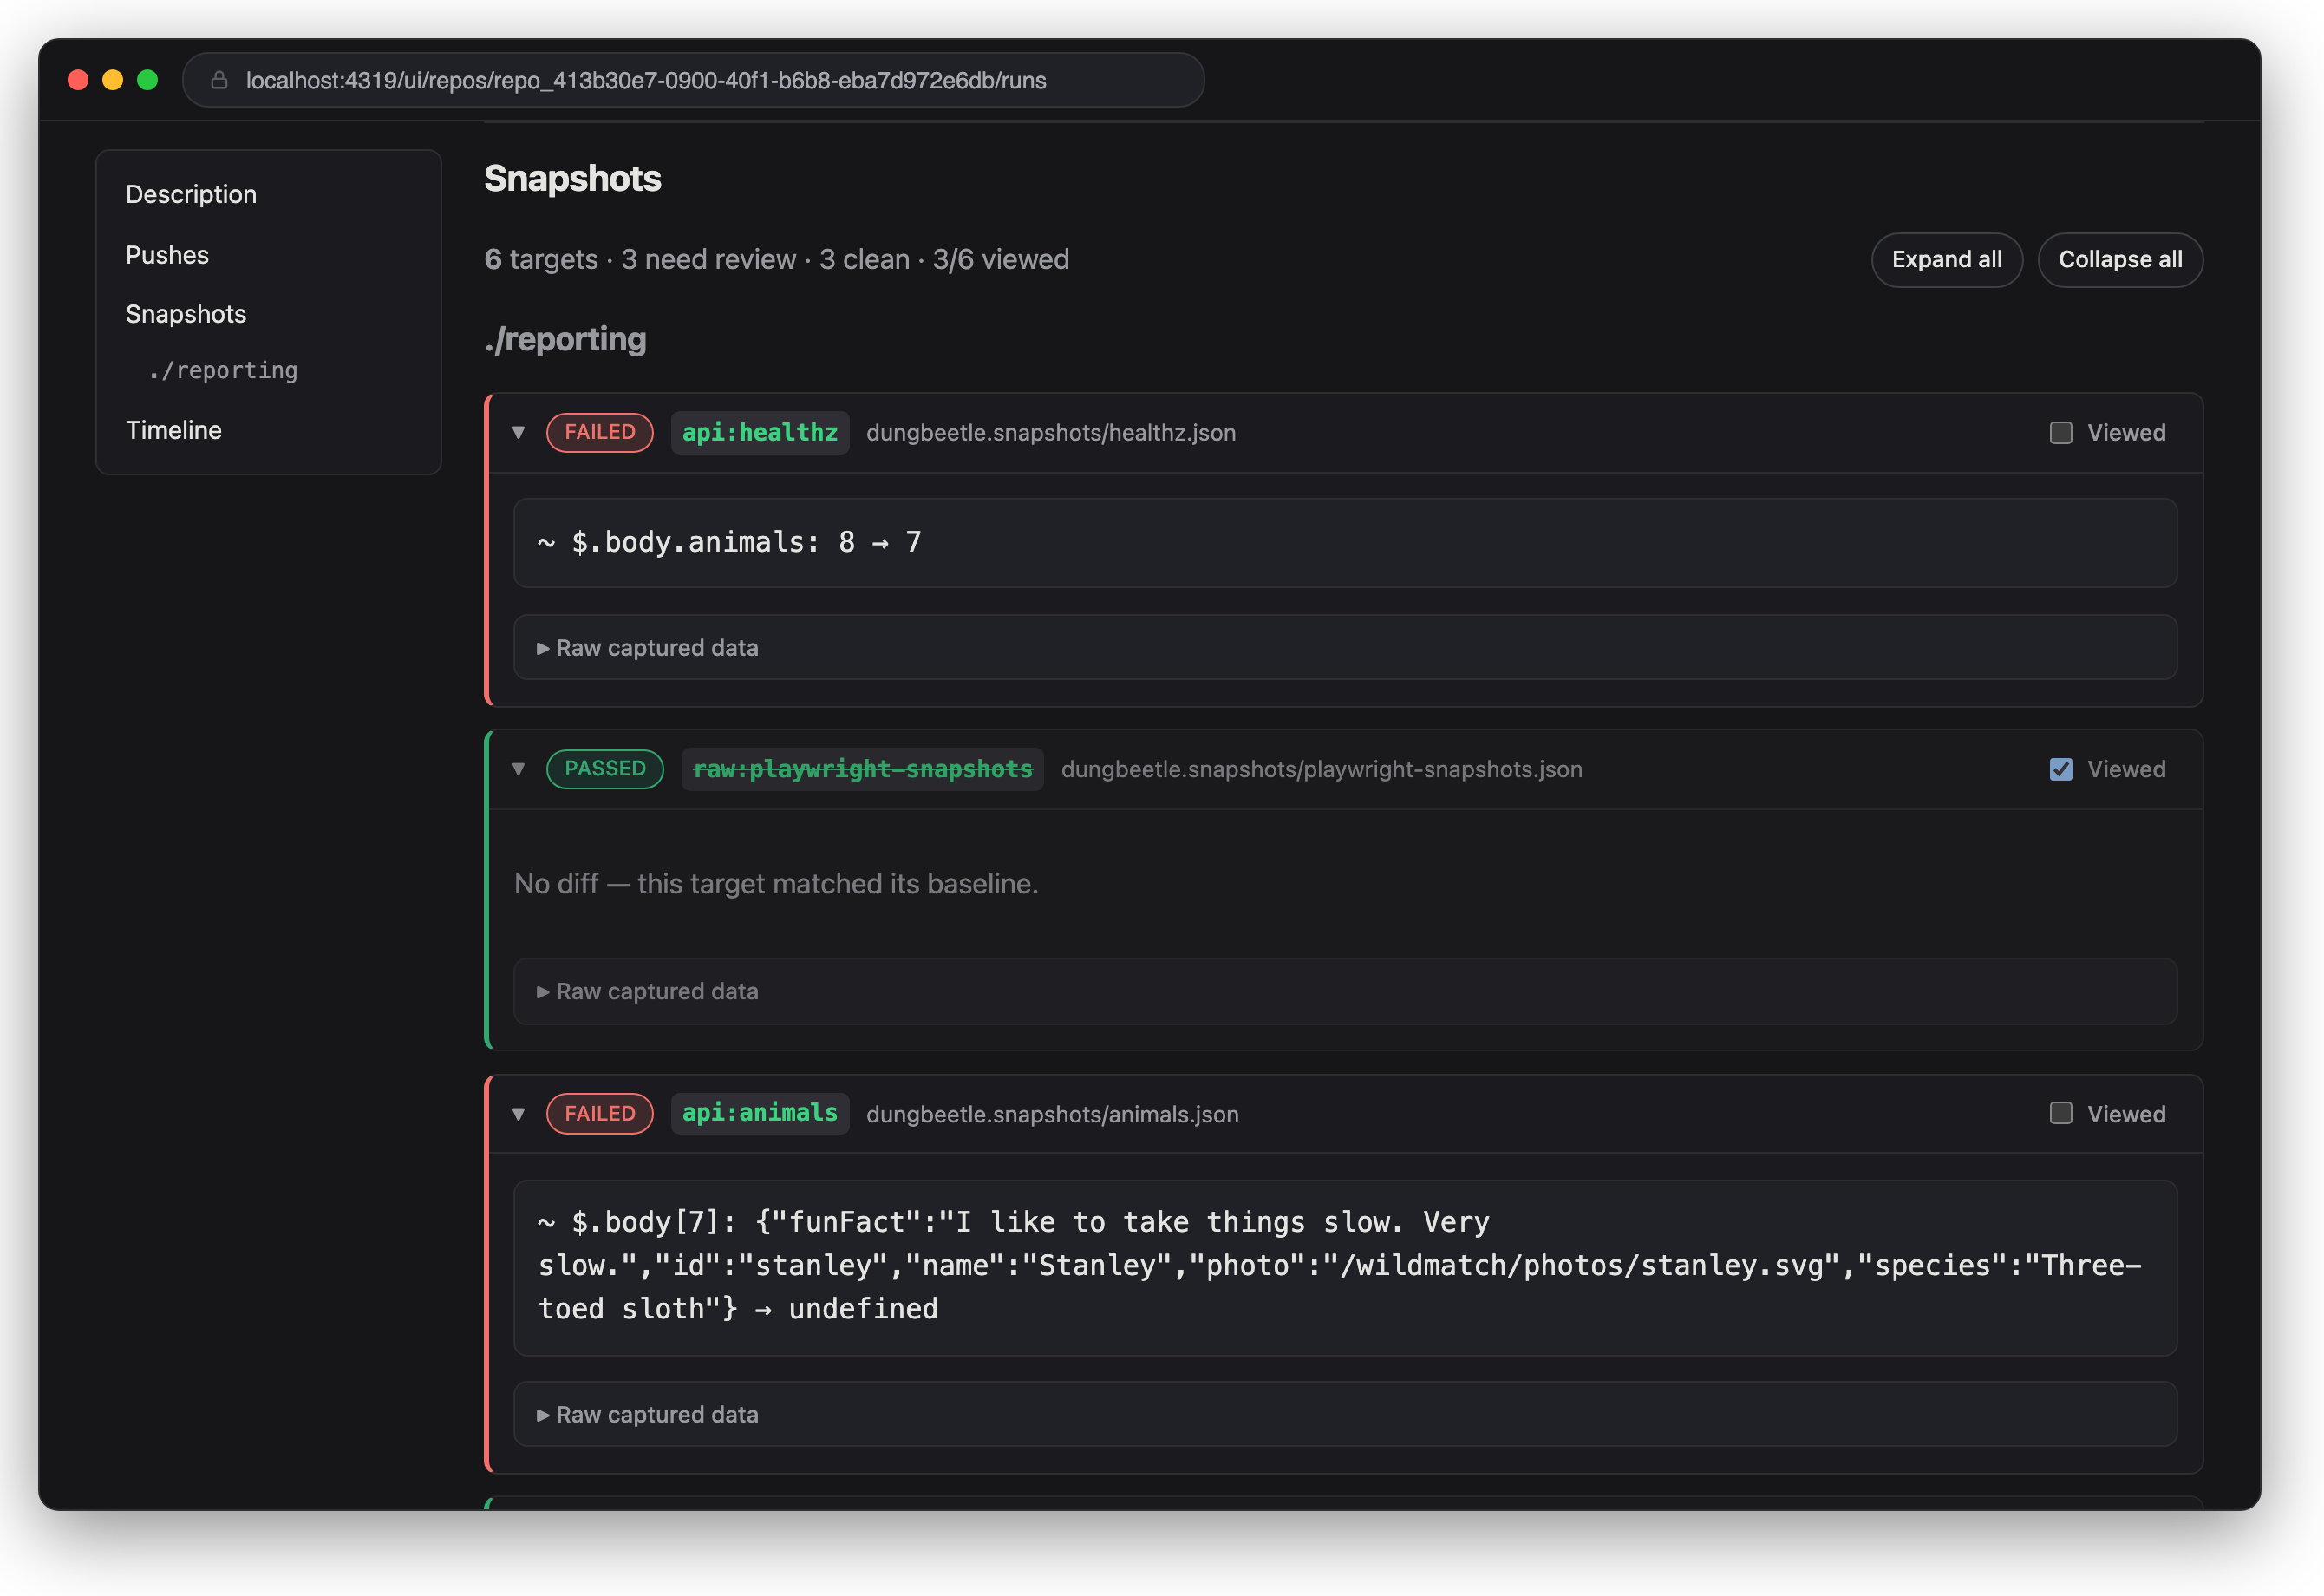Click dungbeetle.snapshots/animals.json path text
Image resolution: width=2324 pixels, height=1596 pixels.
click(x=1052, y=1114)
